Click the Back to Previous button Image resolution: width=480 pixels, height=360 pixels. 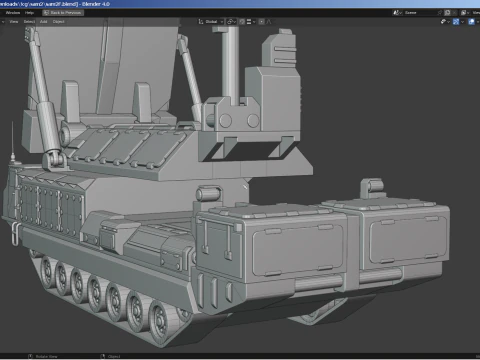63,13
